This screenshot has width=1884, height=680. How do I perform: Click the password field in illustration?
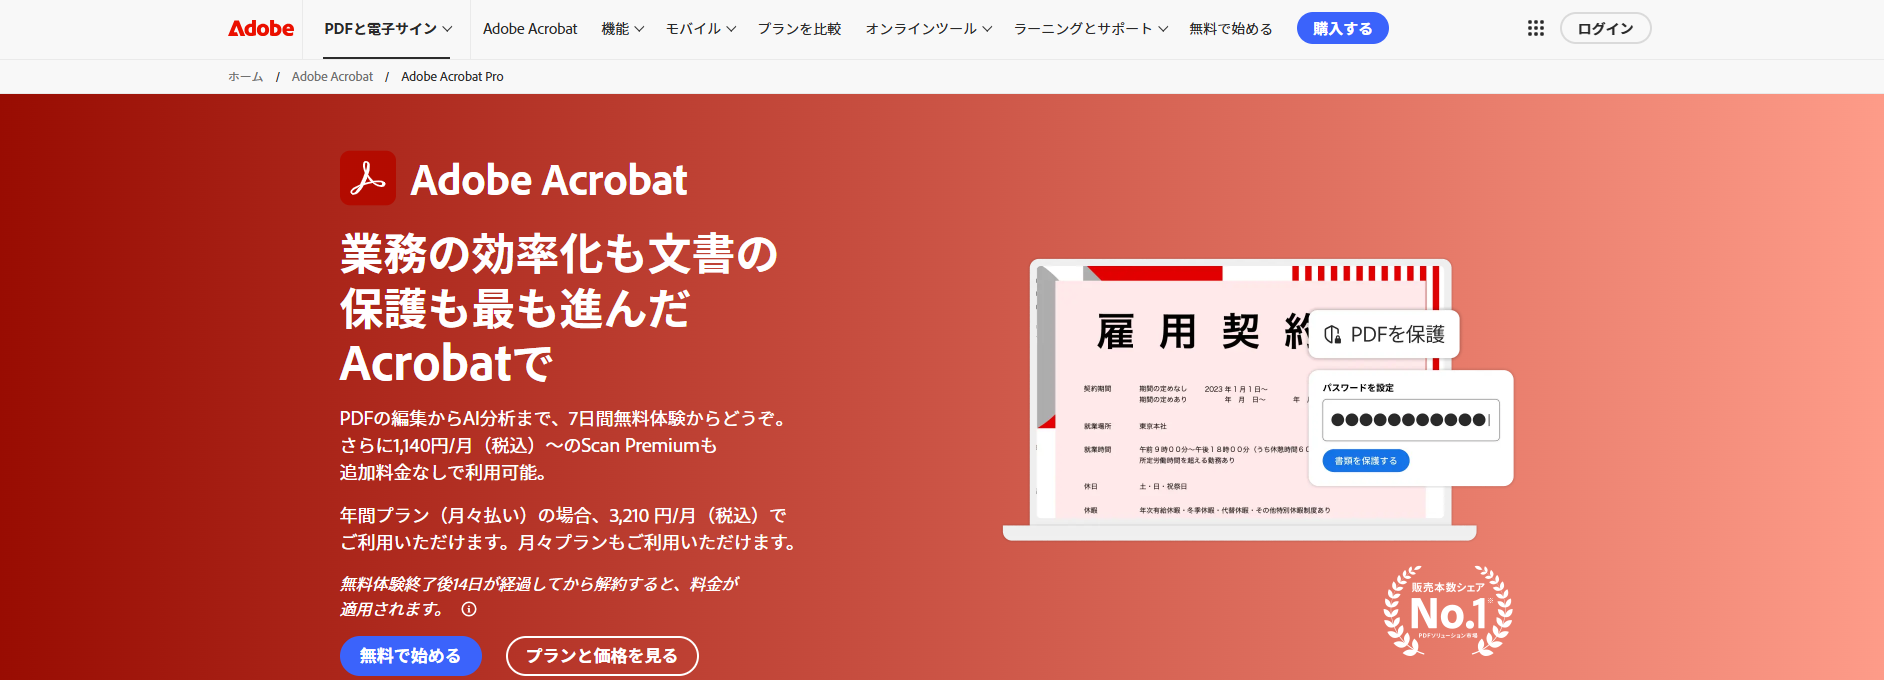(x=1410, y=420)
